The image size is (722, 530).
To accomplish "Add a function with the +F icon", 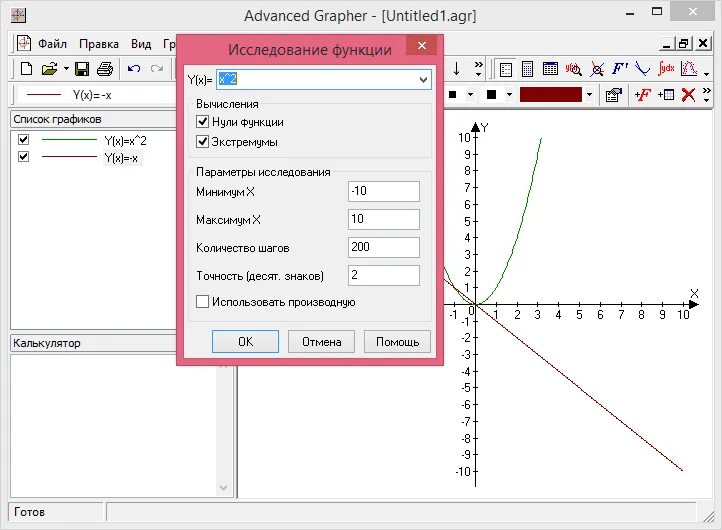I will tap(642, 95).
